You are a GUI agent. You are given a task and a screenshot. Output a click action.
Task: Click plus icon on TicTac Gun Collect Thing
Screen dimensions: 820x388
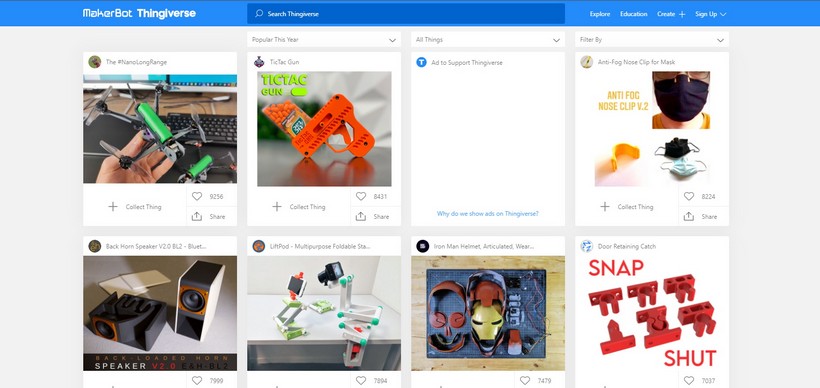click(277, 207)
